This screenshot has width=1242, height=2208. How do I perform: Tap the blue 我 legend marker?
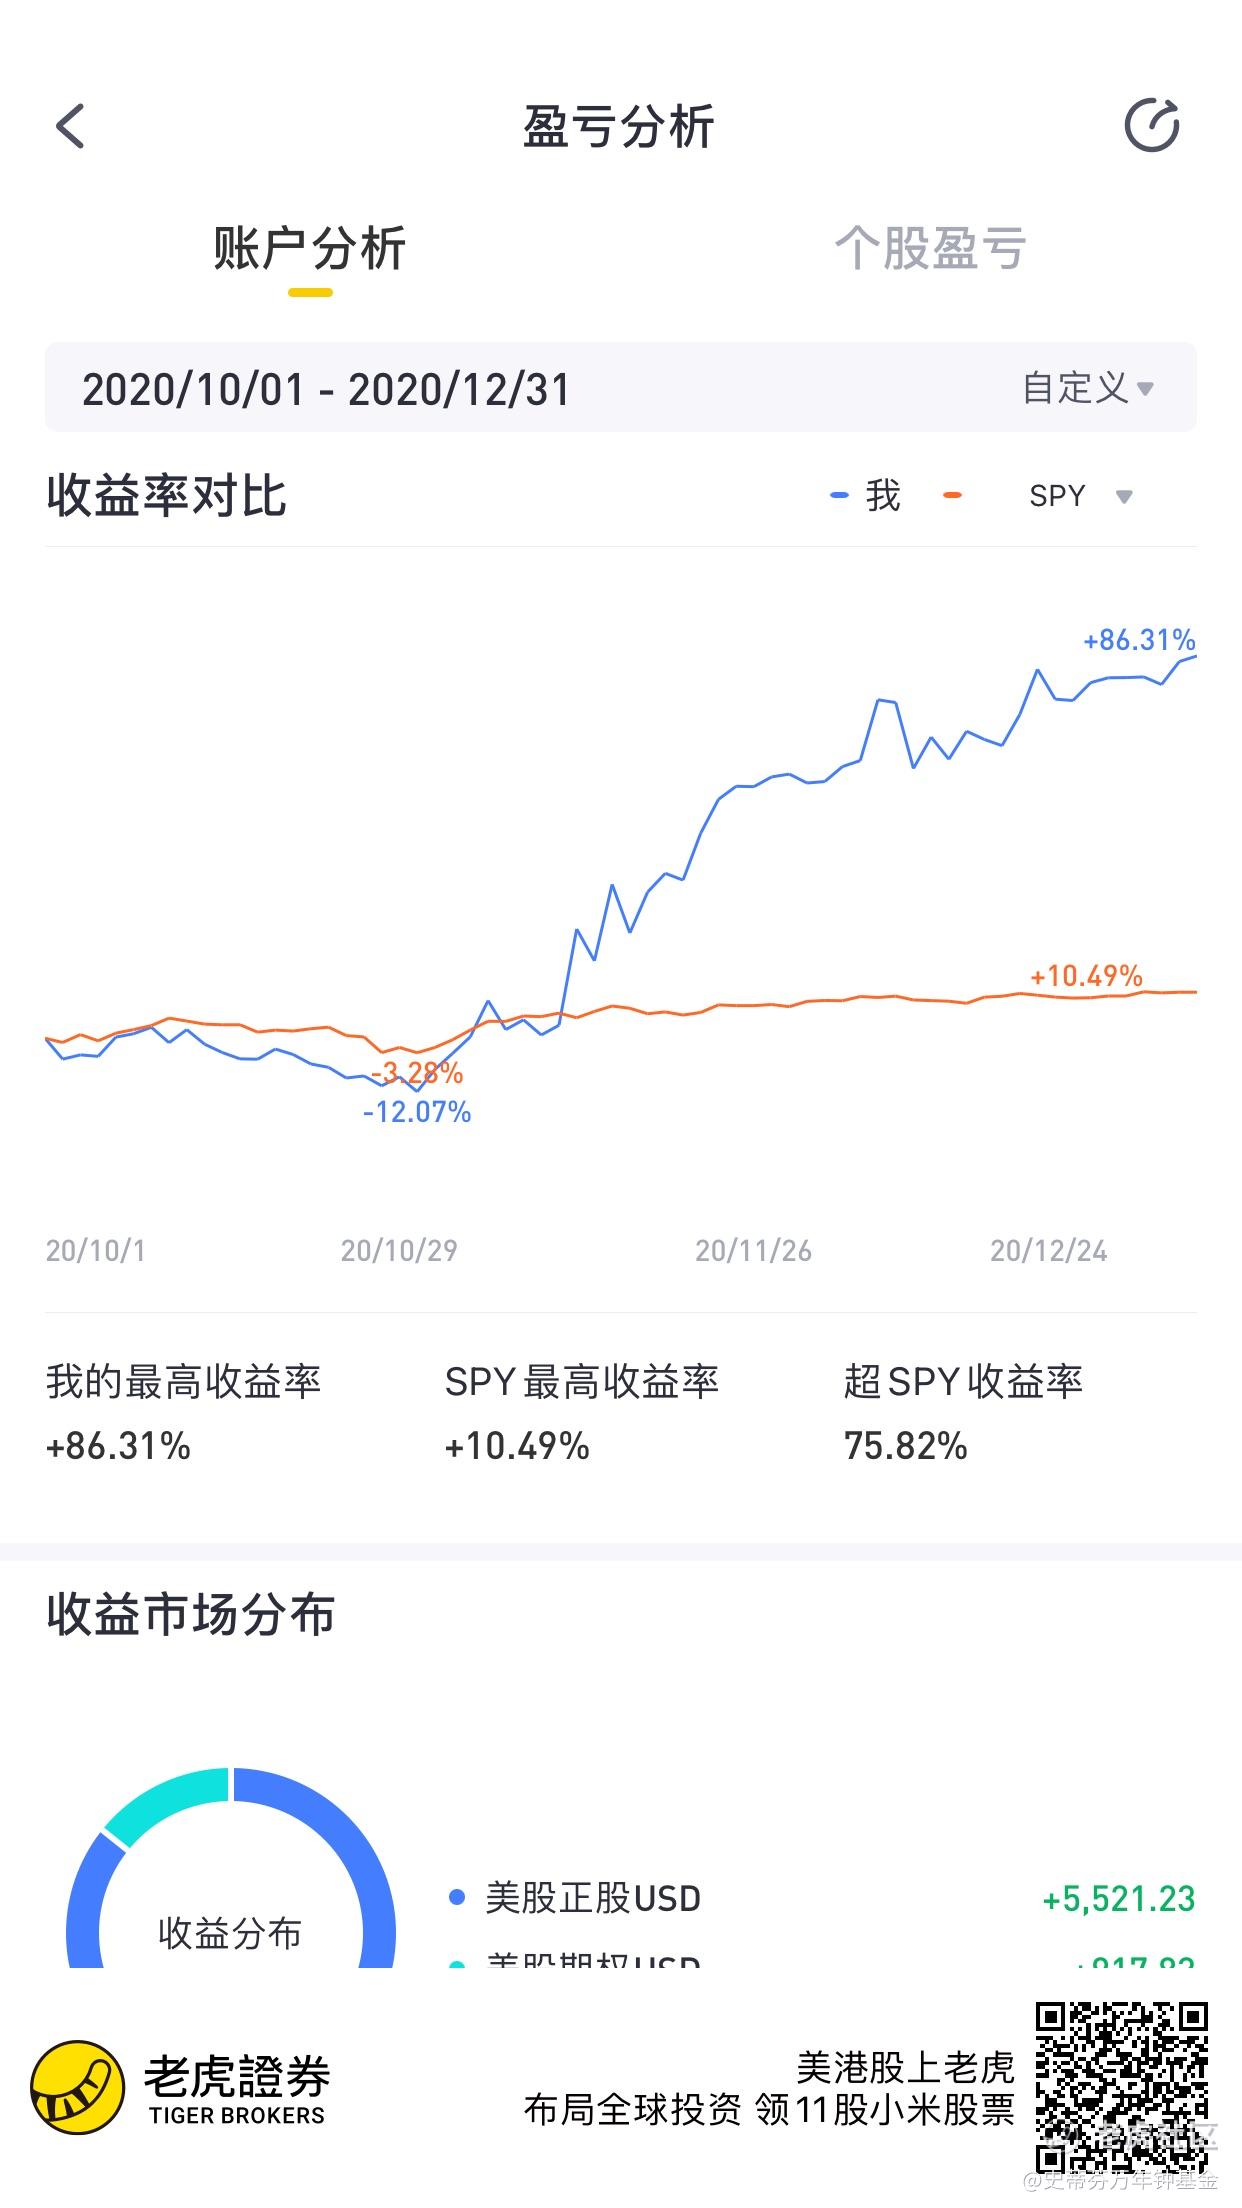839,495
